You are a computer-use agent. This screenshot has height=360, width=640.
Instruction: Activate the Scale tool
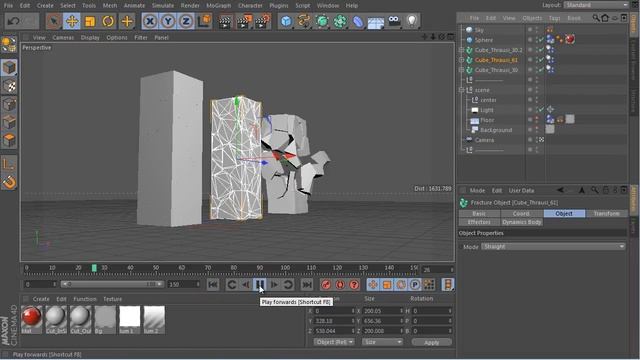(x=90, y=21)
